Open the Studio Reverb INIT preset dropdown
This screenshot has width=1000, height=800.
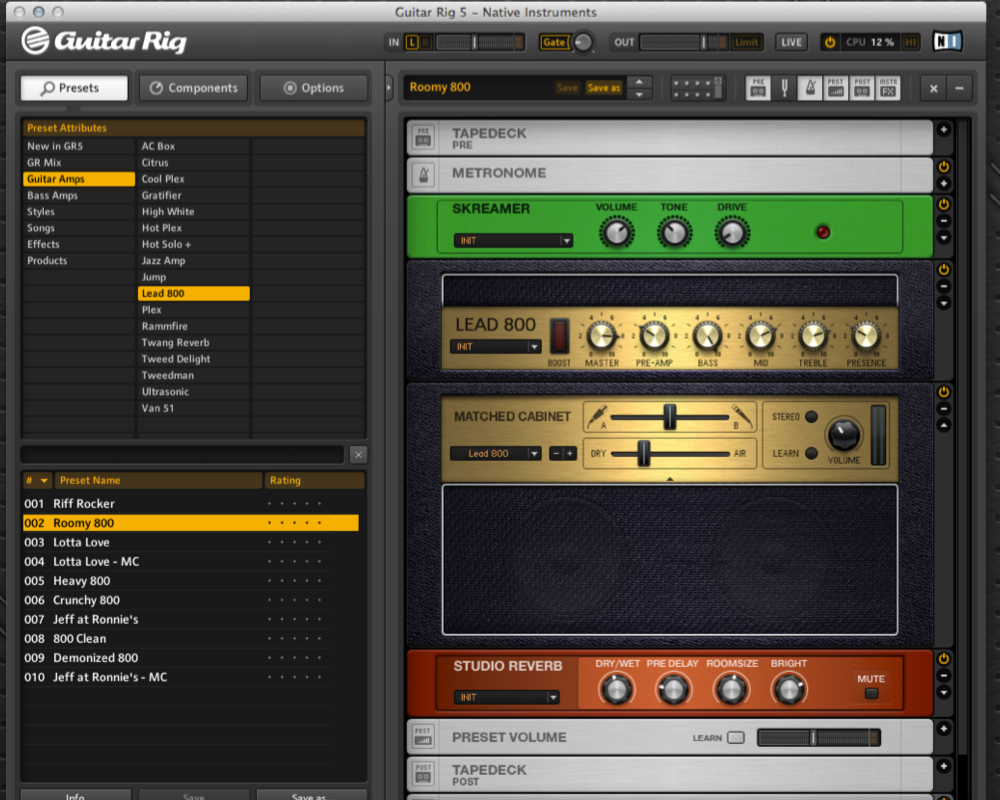pyautogui.click(x=507, y=697)
